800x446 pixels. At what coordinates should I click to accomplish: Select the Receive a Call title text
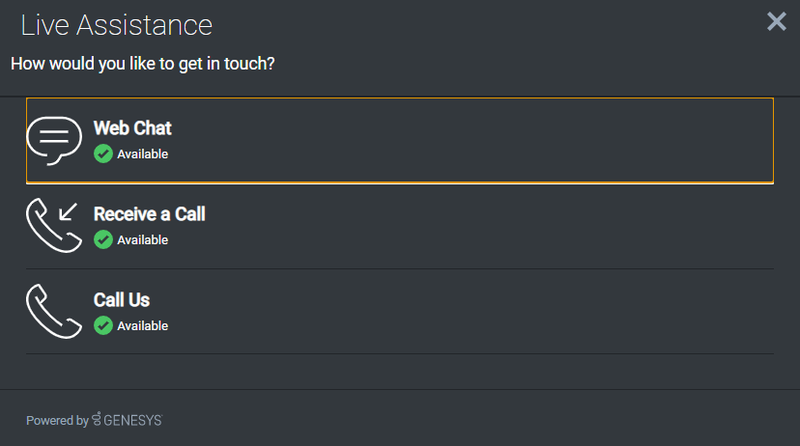(149, 214)
